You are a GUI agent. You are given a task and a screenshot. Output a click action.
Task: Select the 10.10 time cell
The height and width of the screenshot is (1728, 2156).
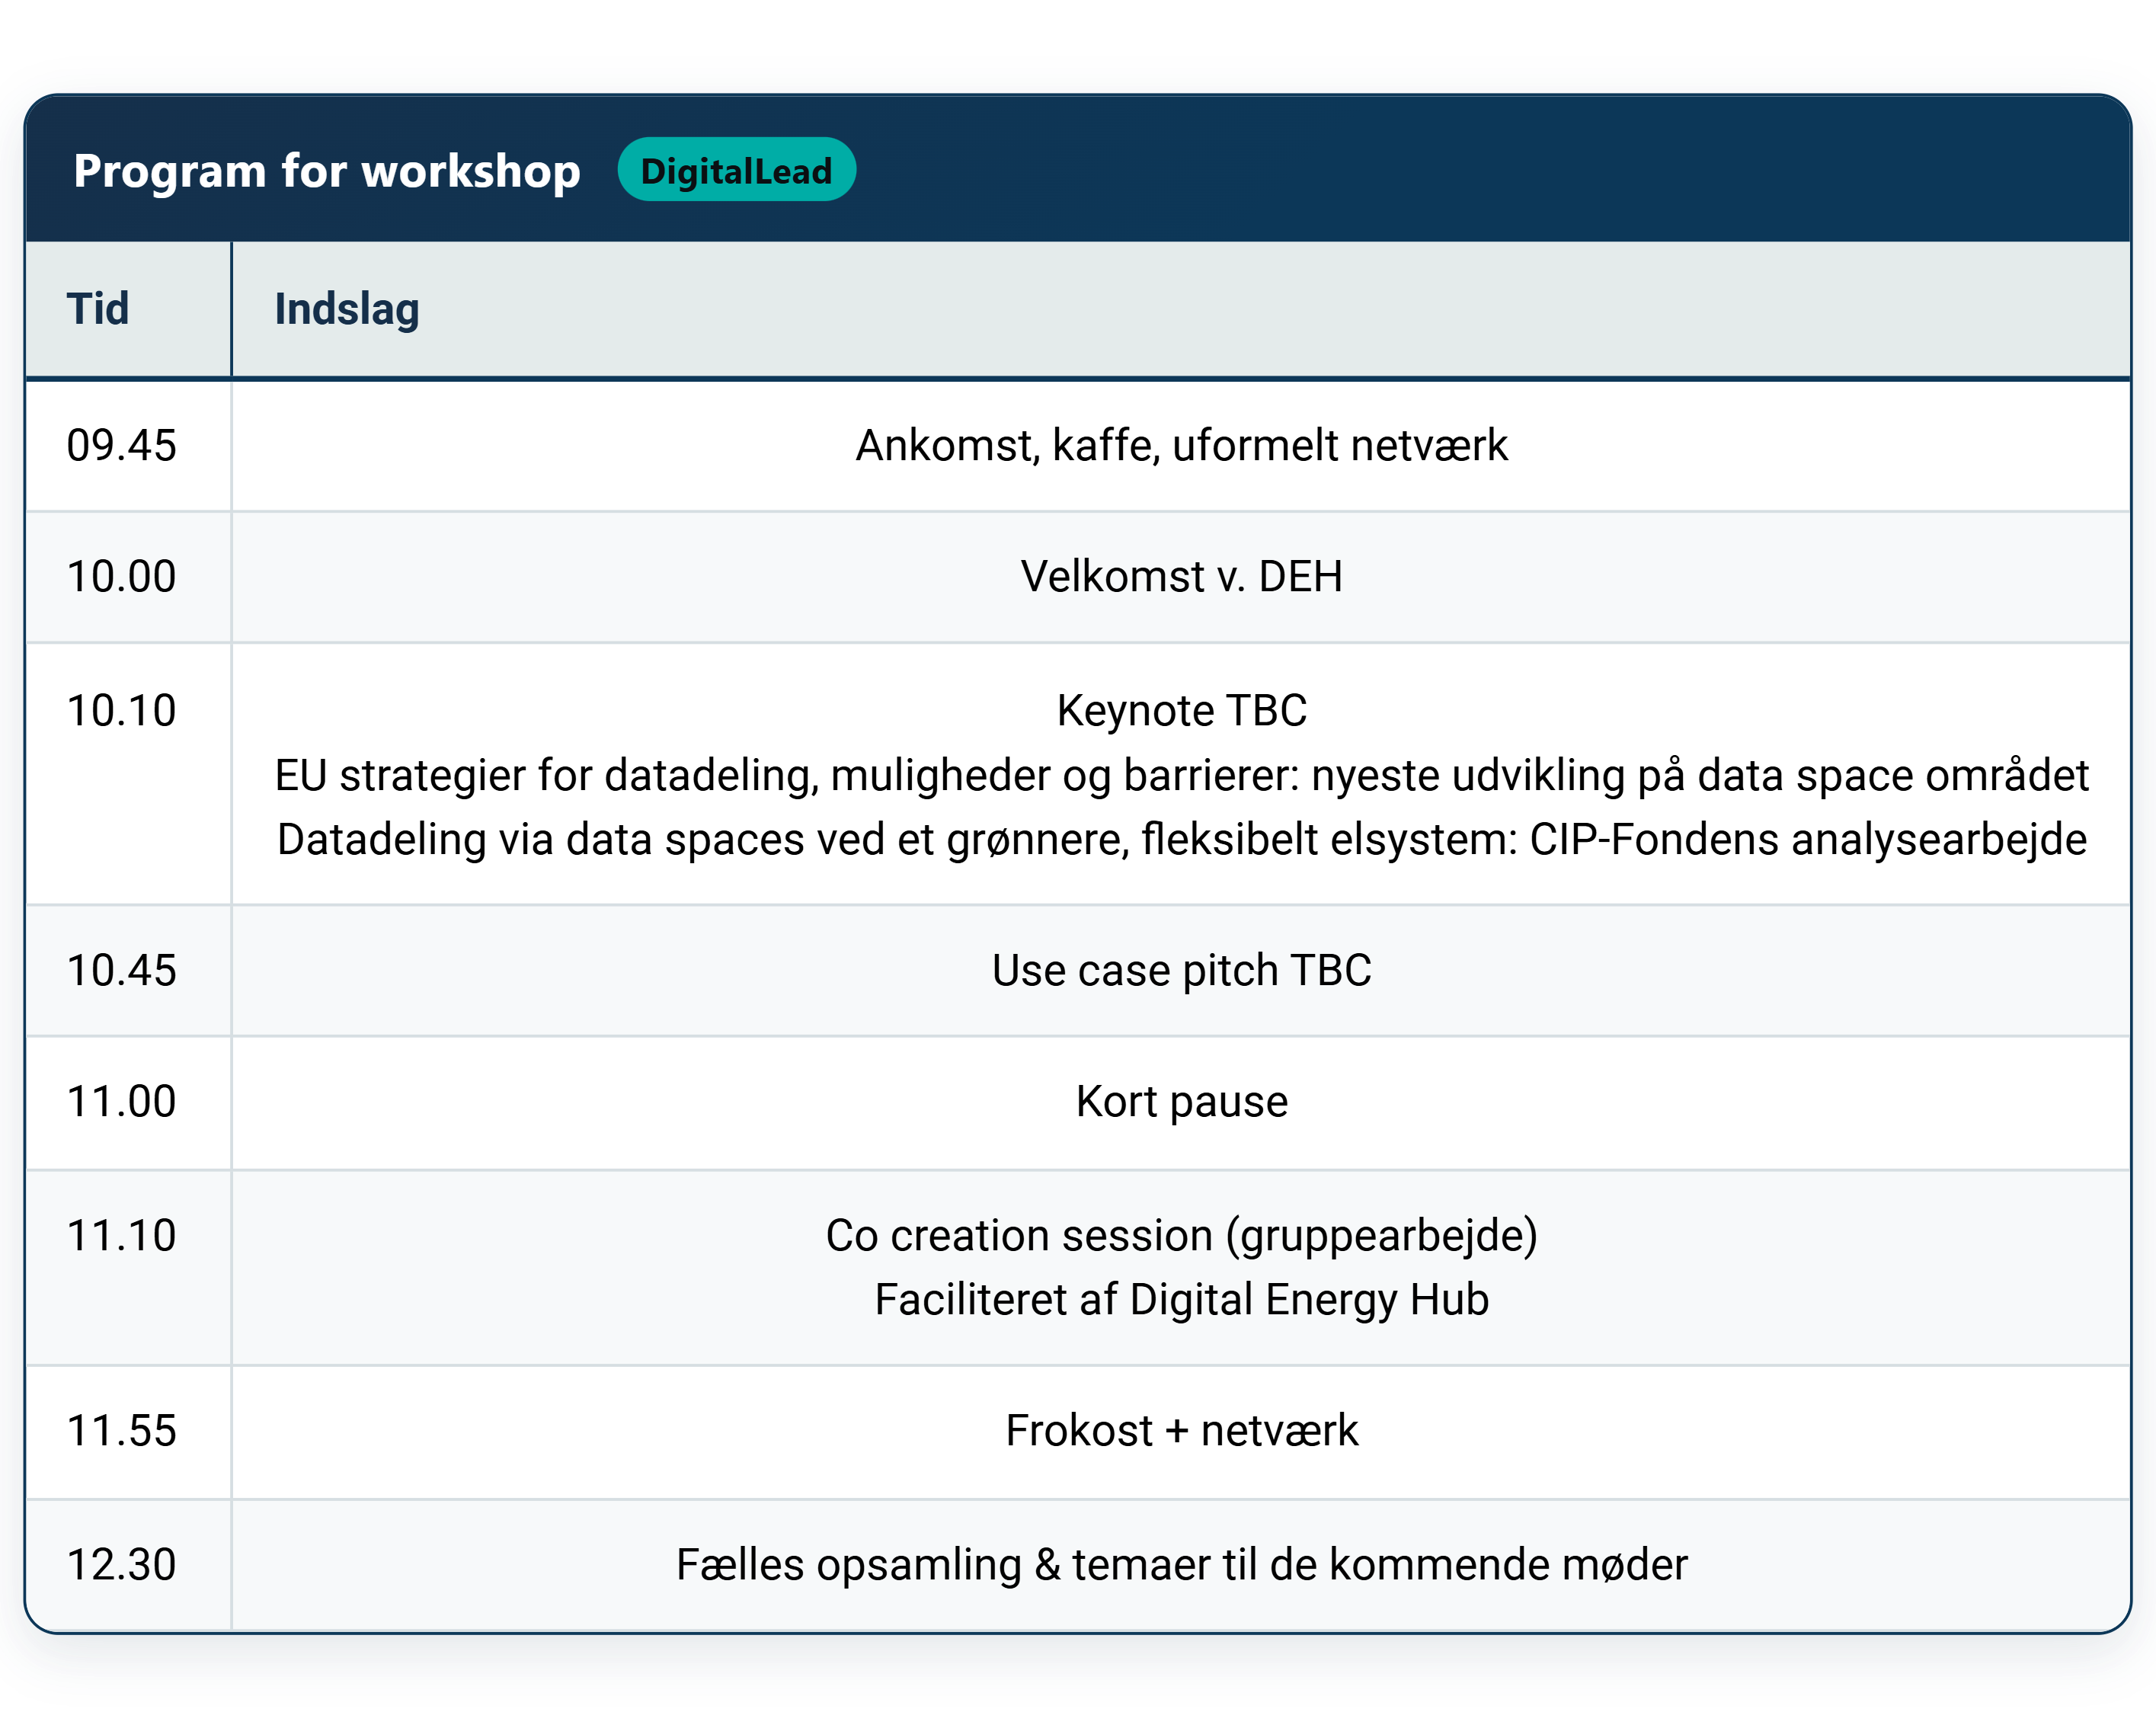[x=122, y=711]
